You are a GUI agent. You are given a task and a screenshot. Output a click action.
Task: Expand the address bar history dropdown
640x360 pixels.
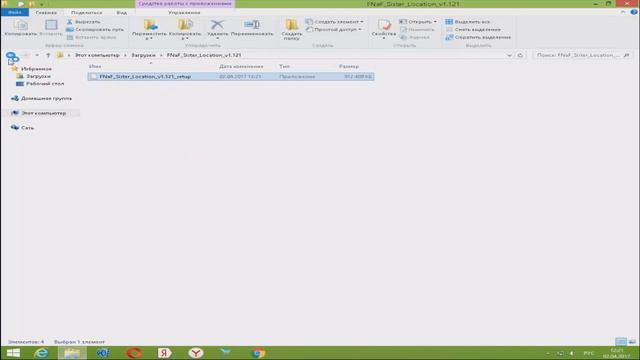pos(509,55)
